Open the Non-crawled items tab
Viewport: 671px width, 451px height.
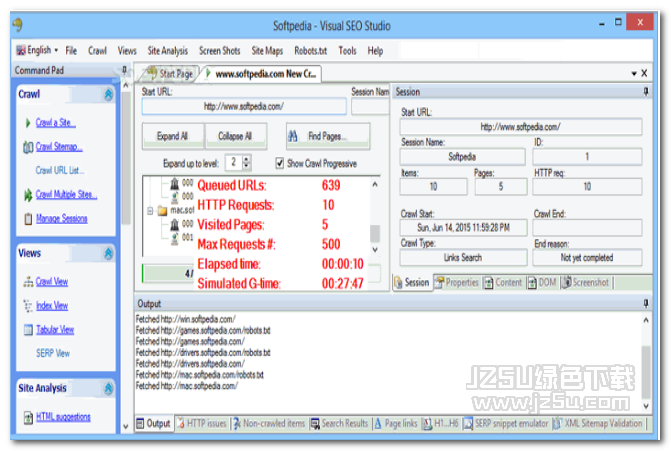[269, 424]
